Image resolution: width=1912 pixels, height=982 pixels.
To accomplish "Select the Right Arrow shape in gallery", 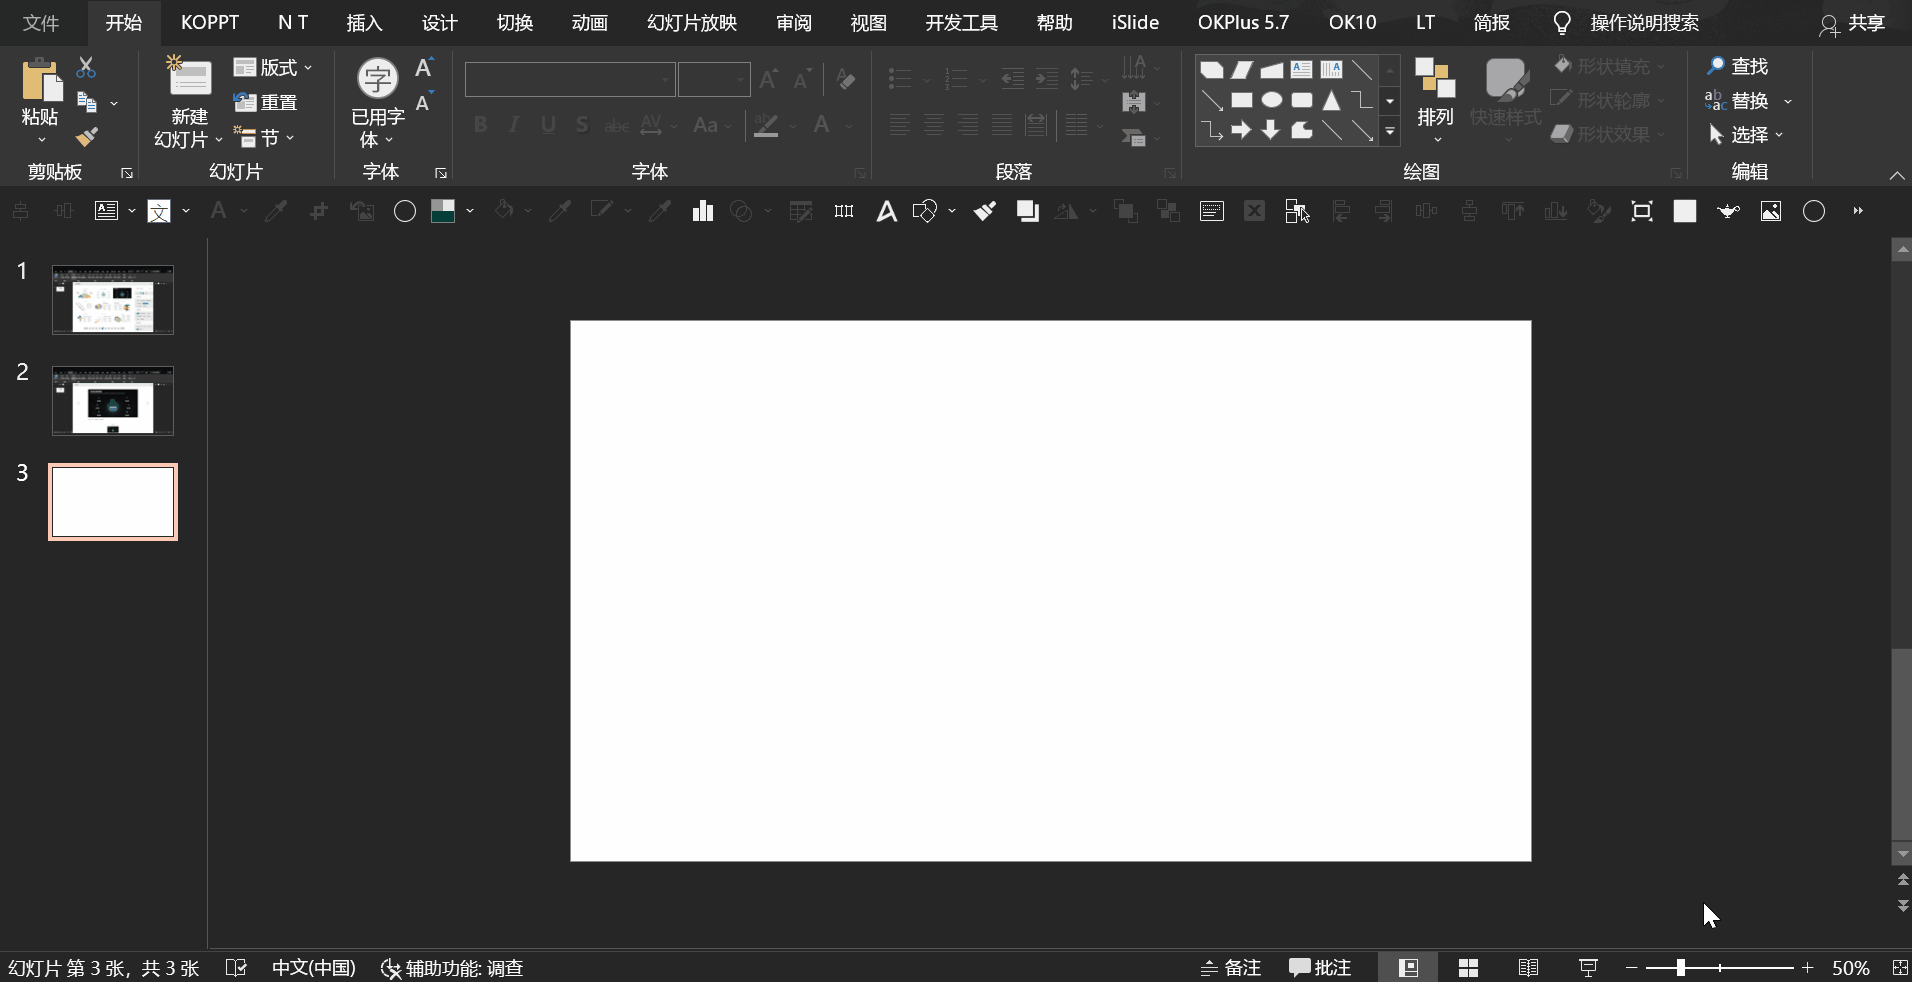I will coord(1241,130).
